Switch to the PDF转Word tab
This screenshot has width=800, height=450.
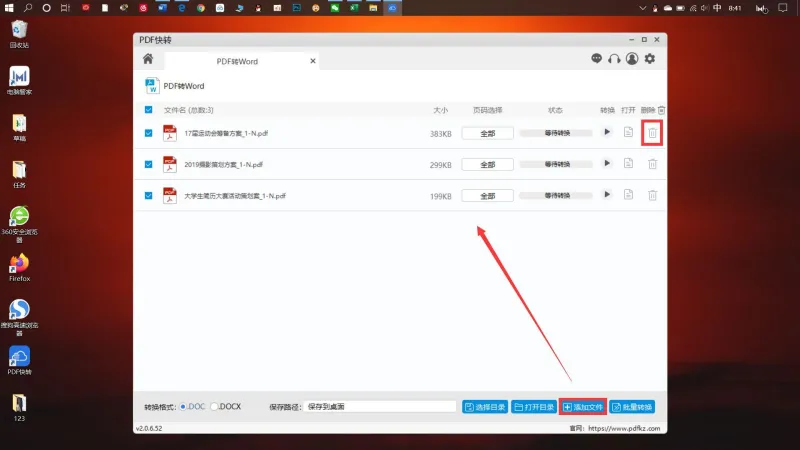pos(237,61)
